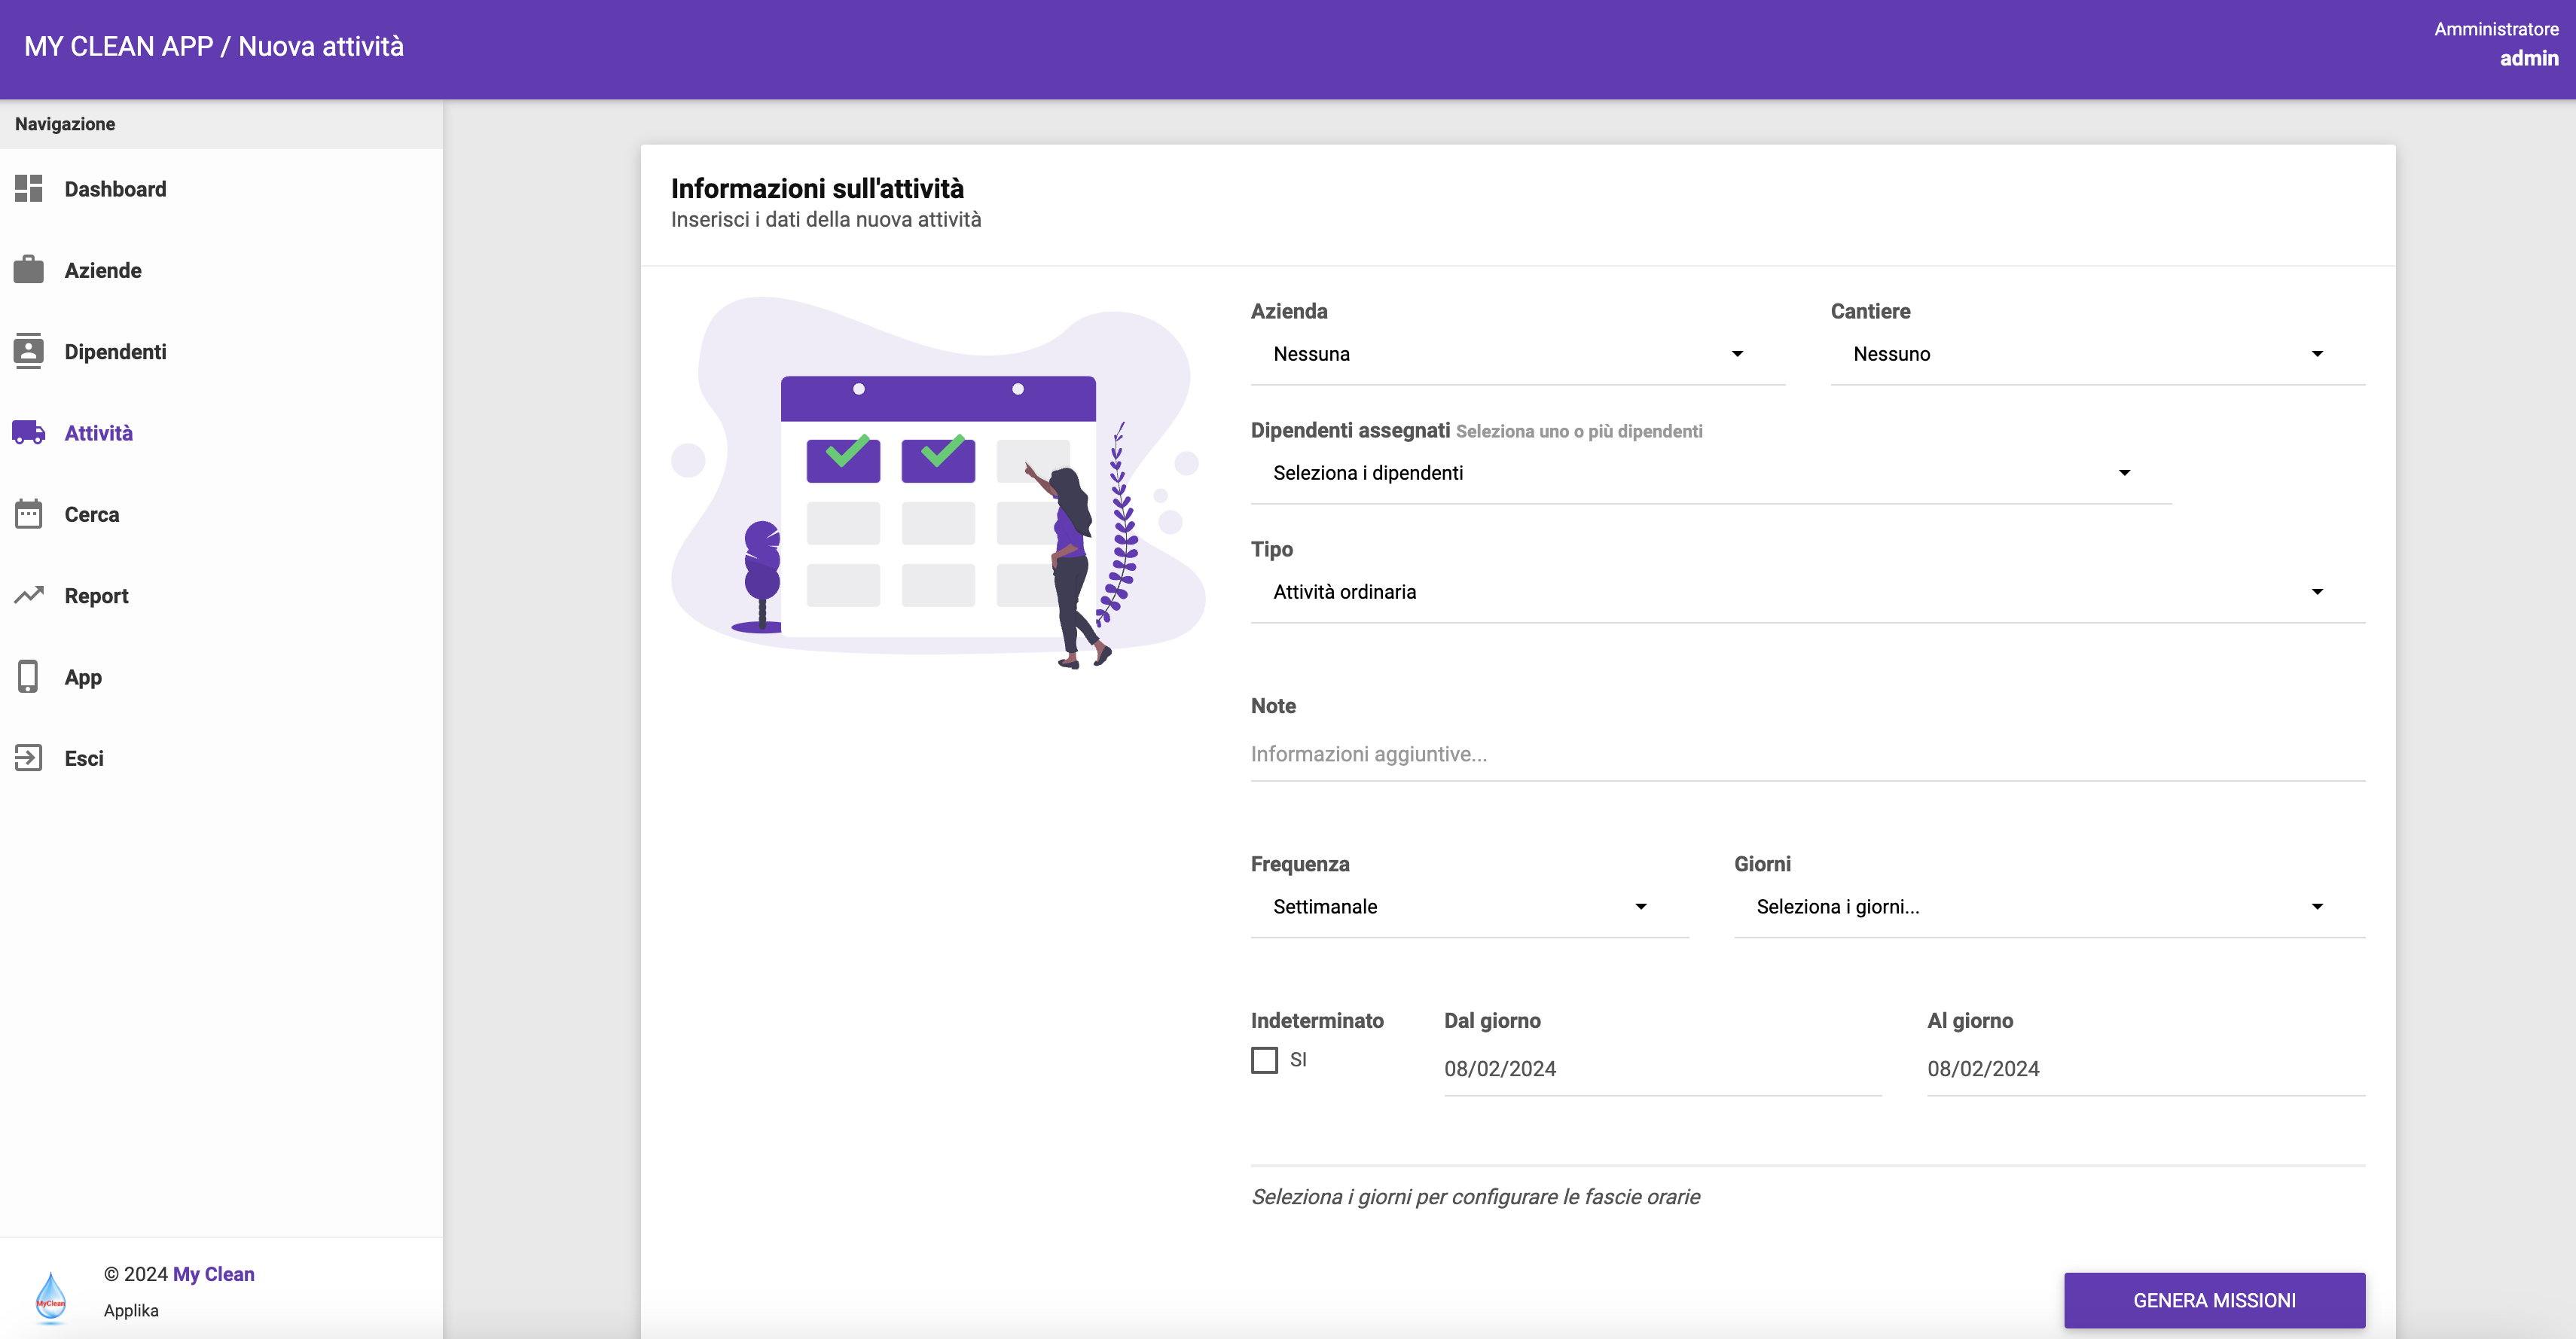Click the Al giorno date field
Viewport: 2576px width, 1339px height.
[2145, 1068]
